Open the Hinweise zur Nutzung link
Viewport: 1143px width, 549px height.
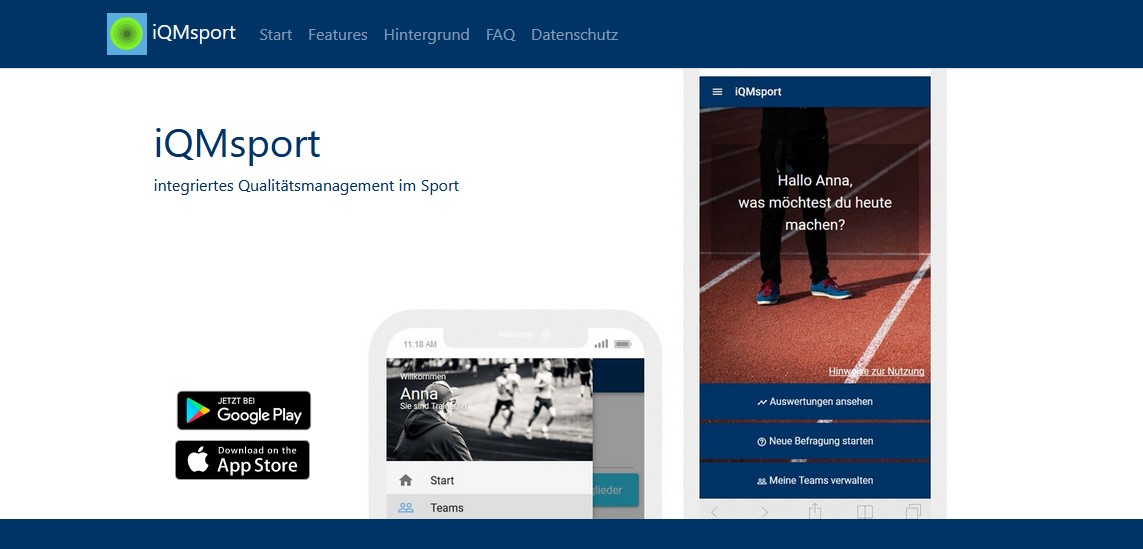pyautogui.click(x=876, y=371)
